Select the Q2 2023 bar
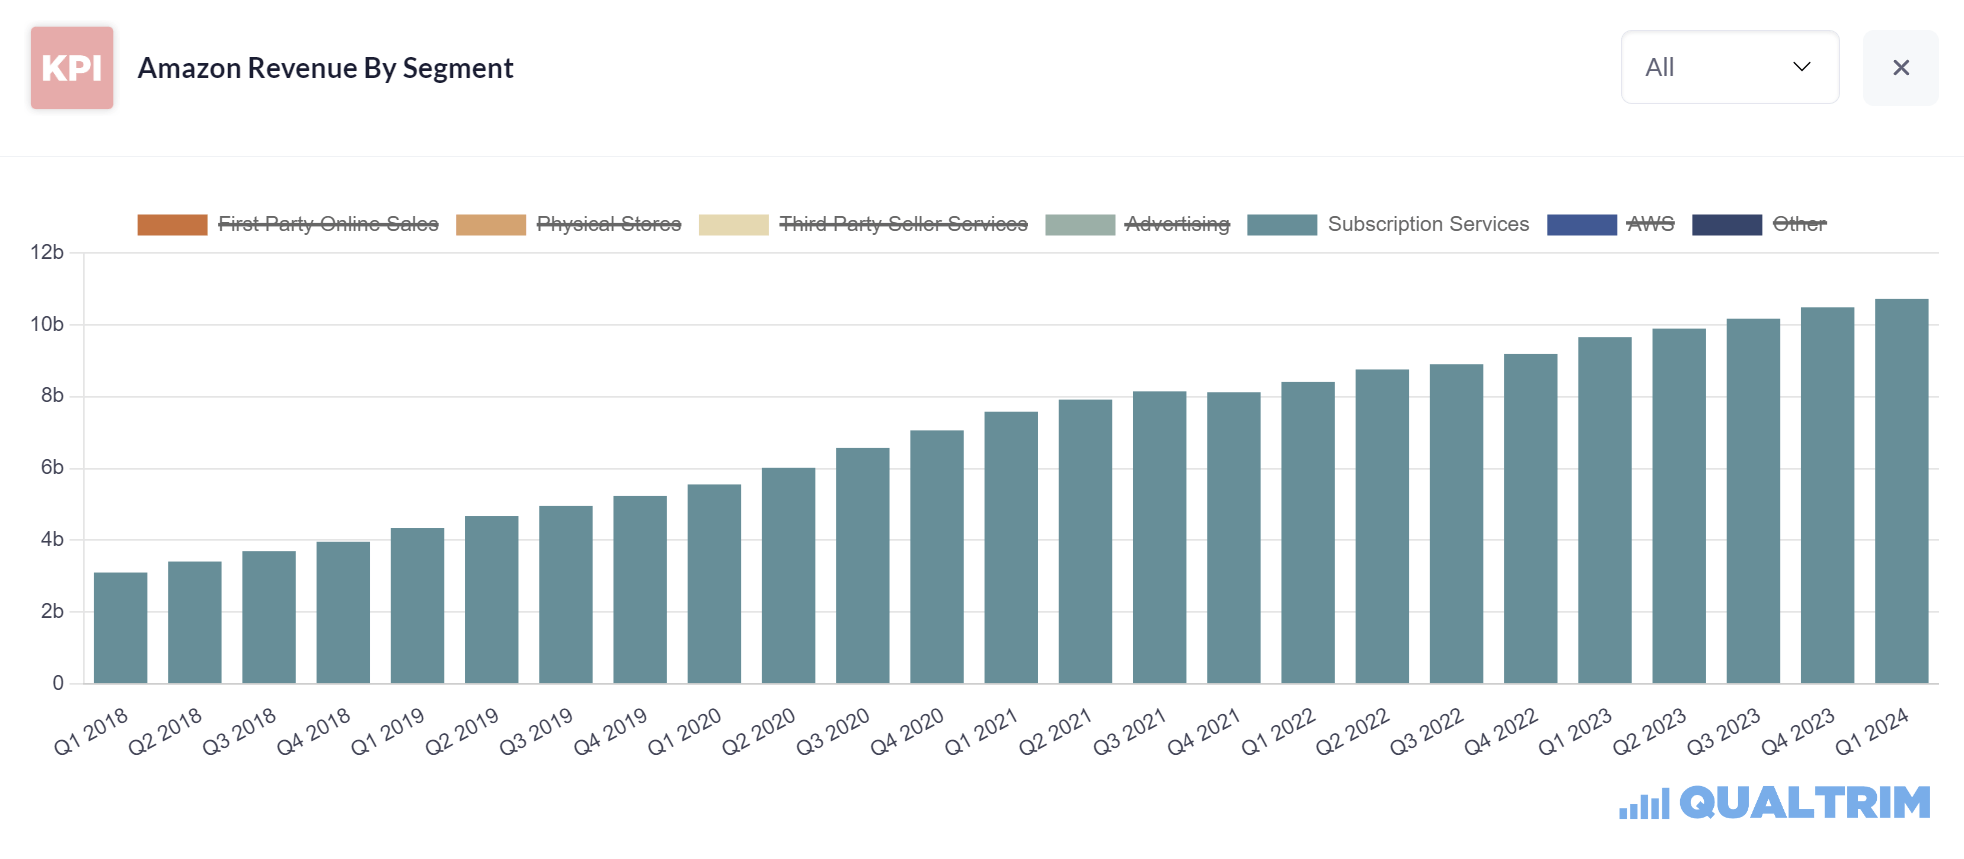The width and height of the screenshot is (1964, 859). 1679,506
